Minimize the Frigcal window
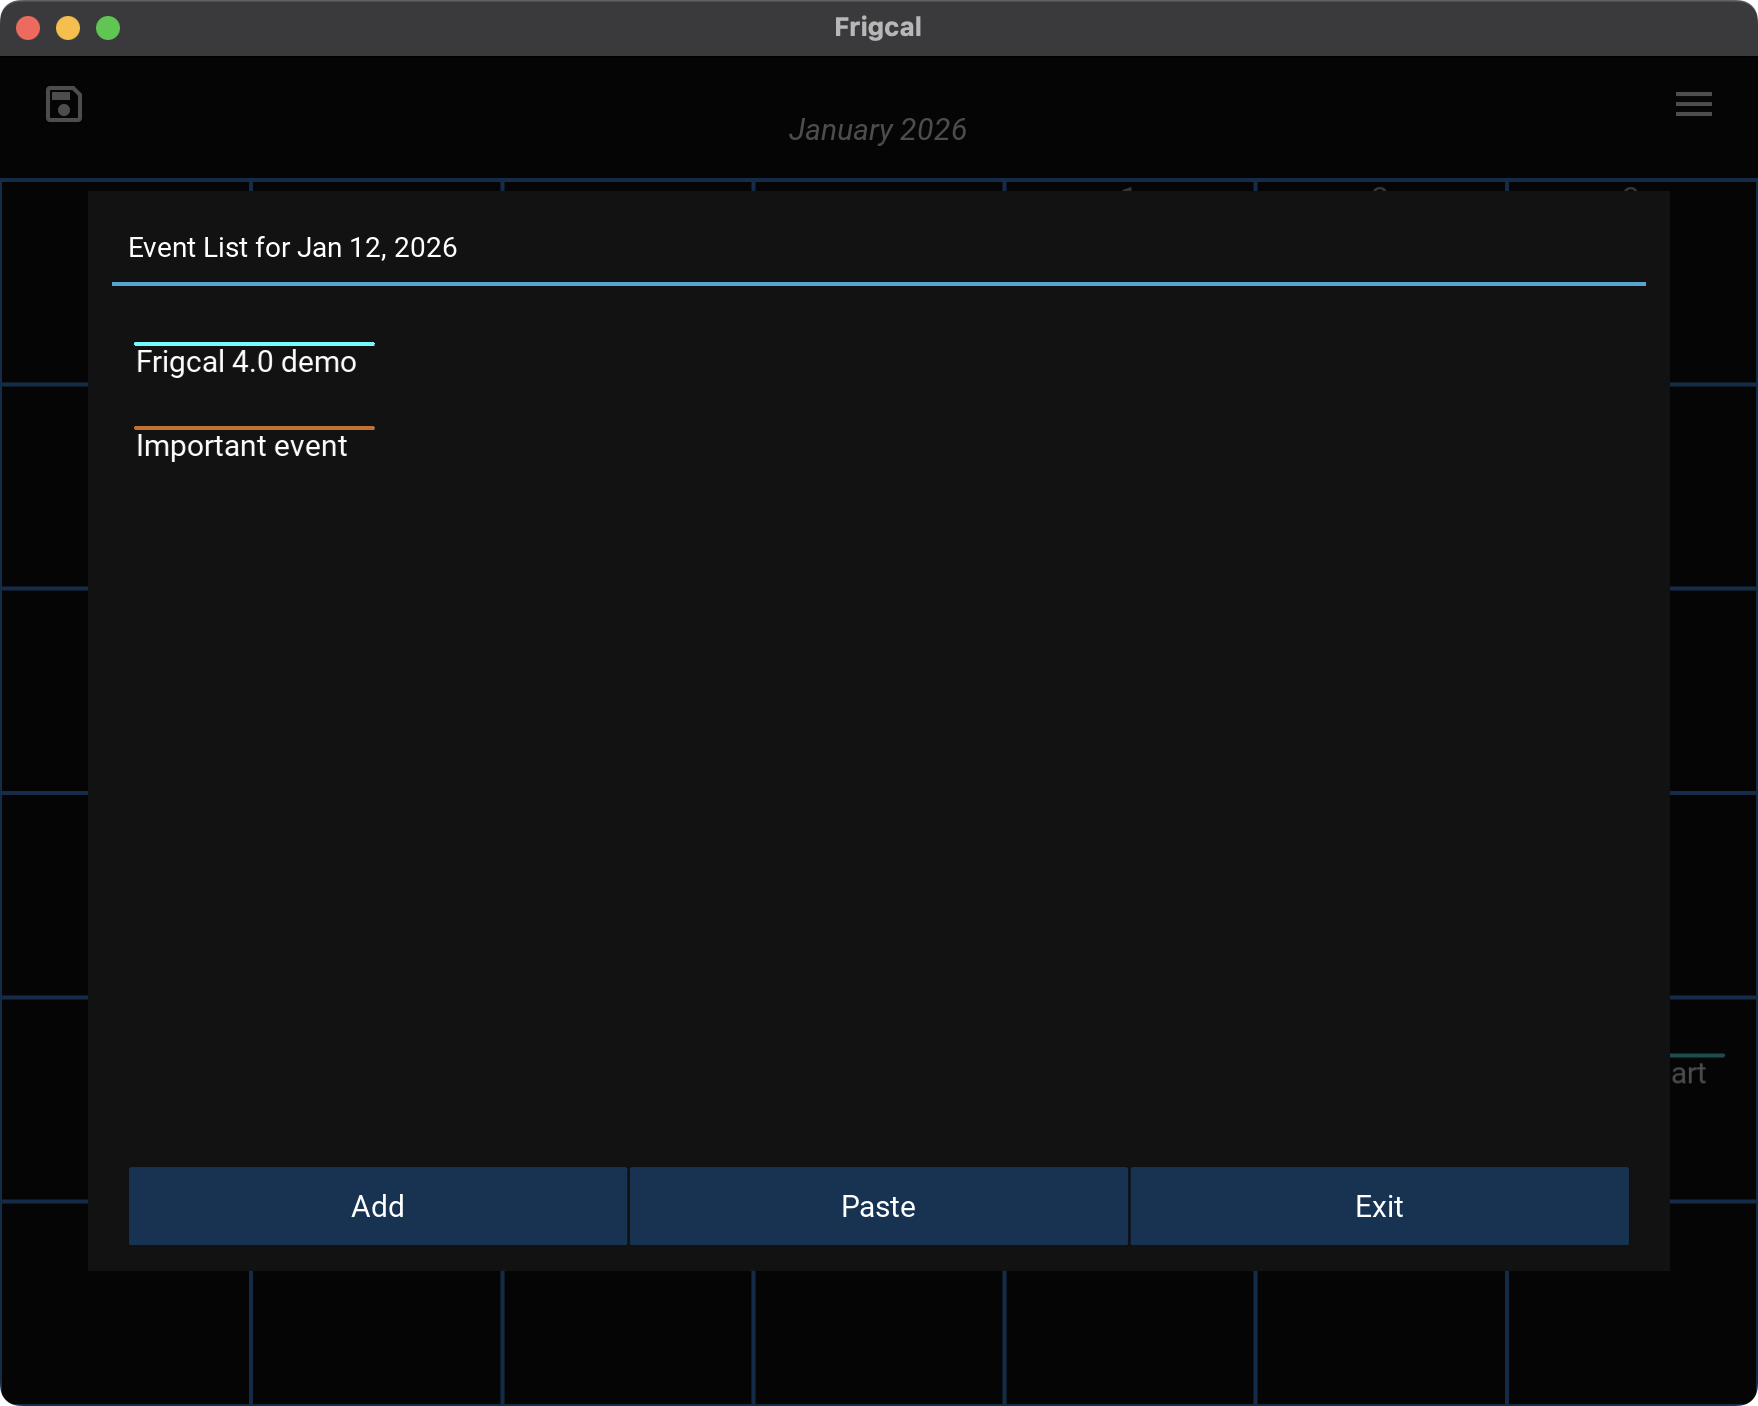Screen dimensions: 1758x1406 (x=68, y=28)
